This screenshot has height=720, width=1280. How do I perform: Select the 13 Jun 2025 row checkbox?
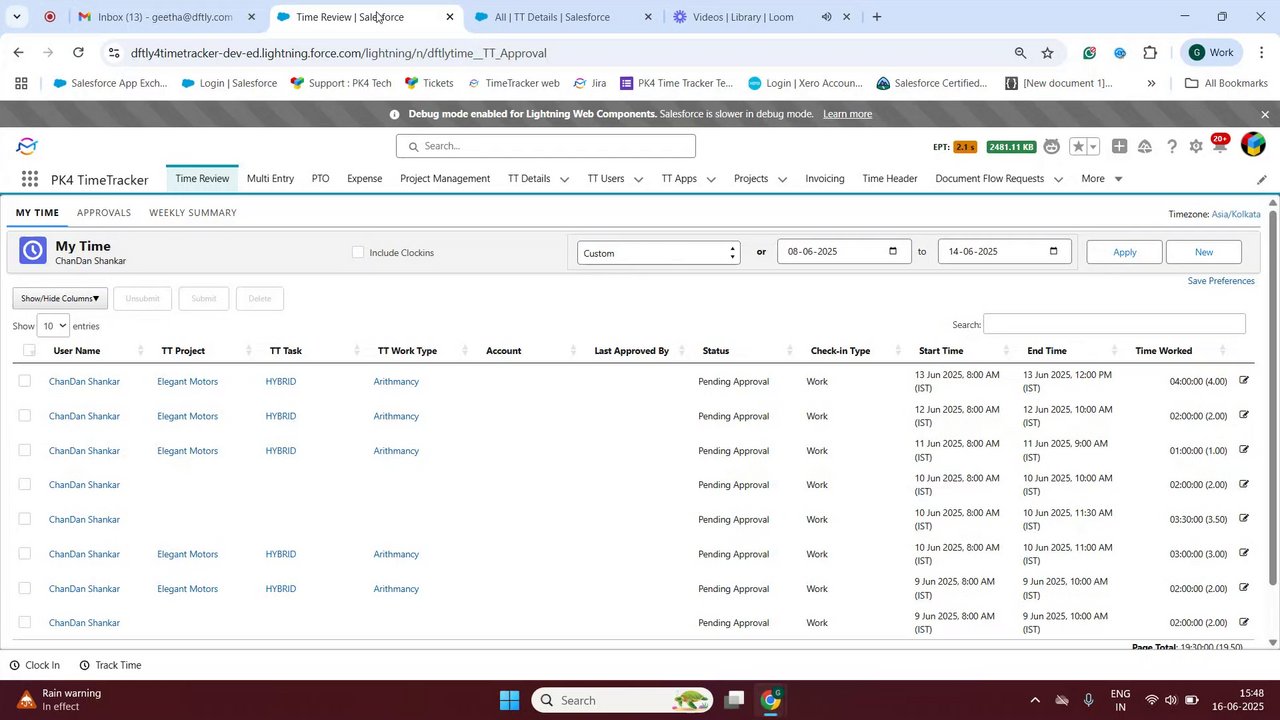[25, 381]
